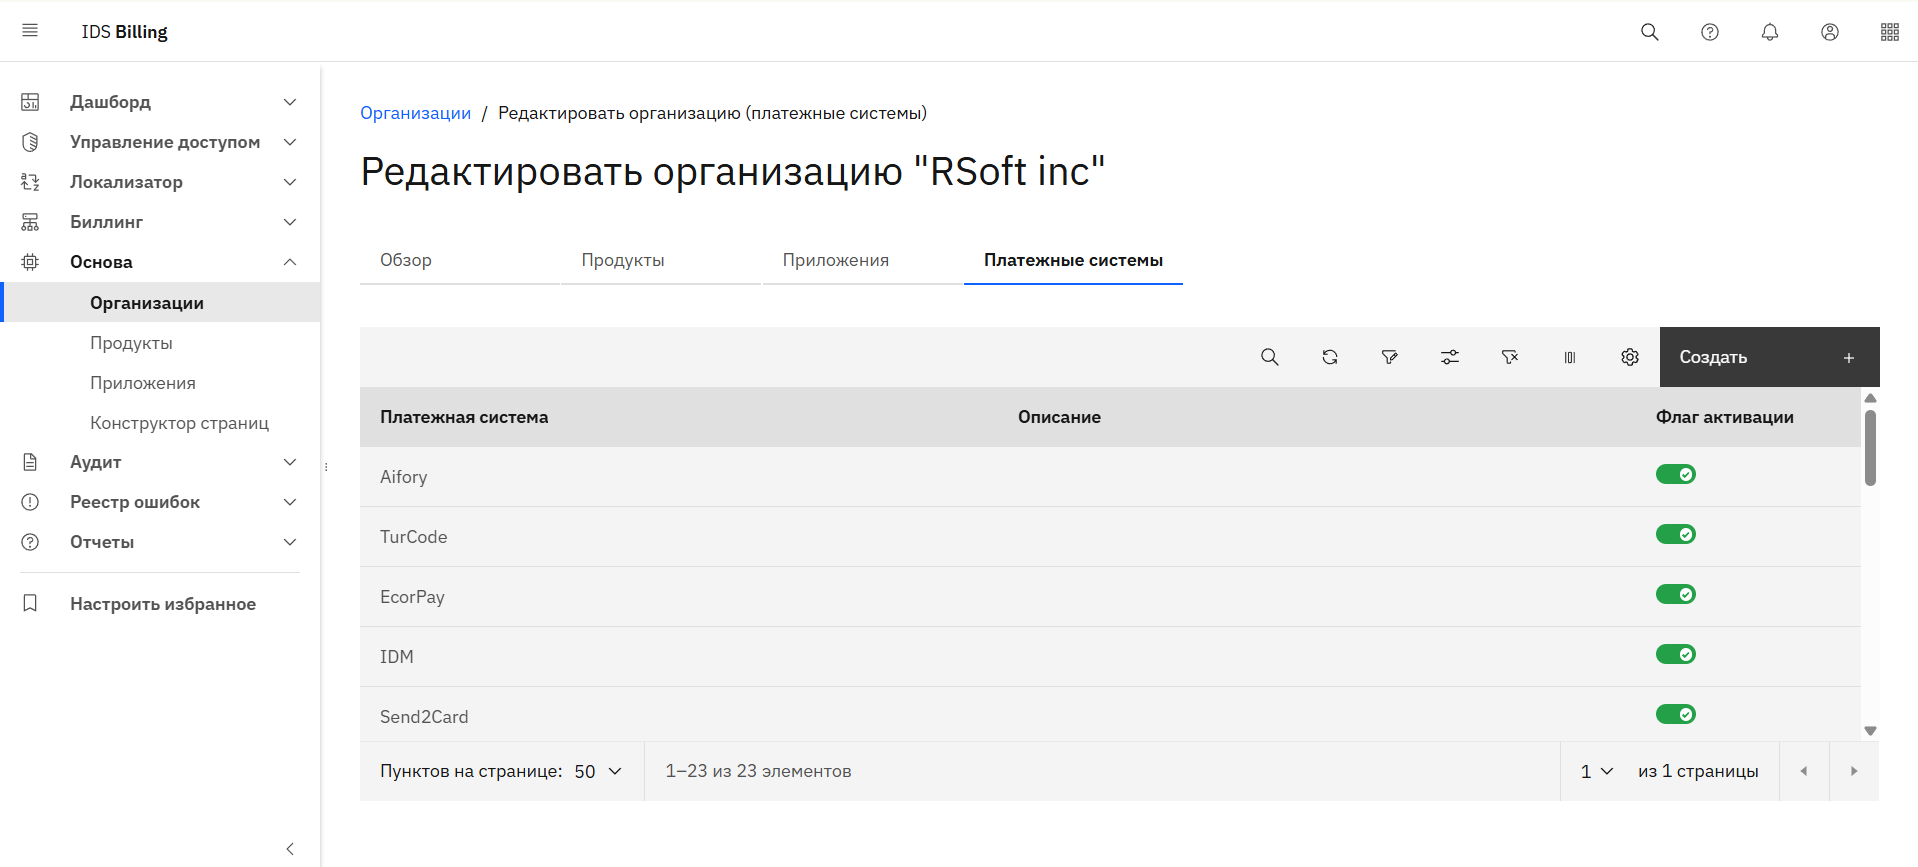Open the app switcher grid icon
This screenshot has height=867, width=1918.
coord(1889,32)
